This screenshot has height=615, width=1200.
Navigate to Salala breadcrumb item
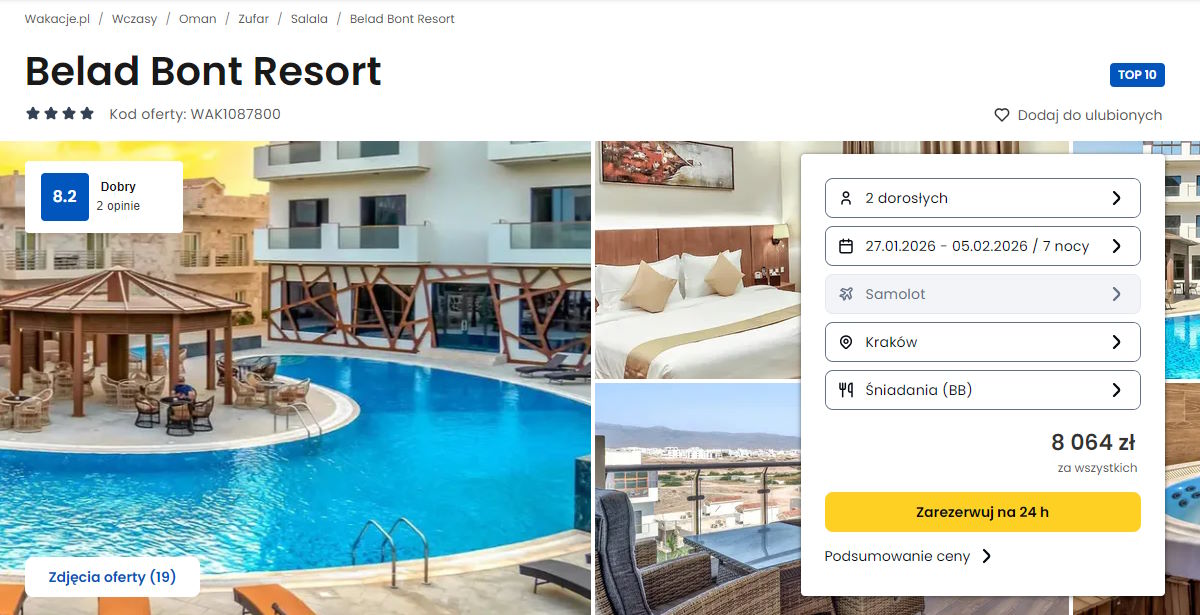(309, 19)
